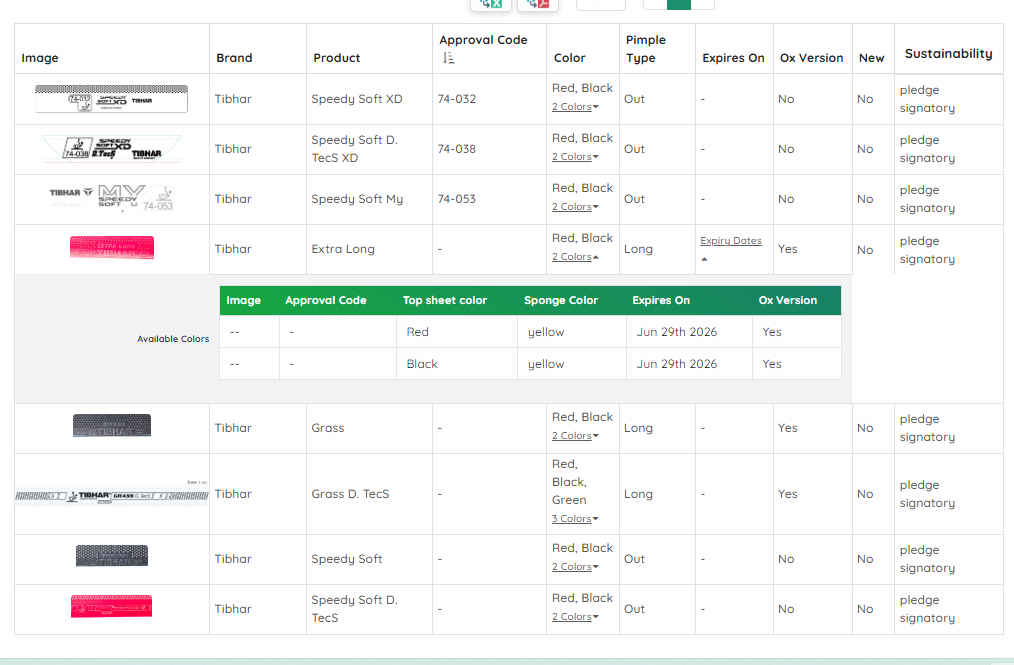Expand 2 Colors for the Grass row

575,436
